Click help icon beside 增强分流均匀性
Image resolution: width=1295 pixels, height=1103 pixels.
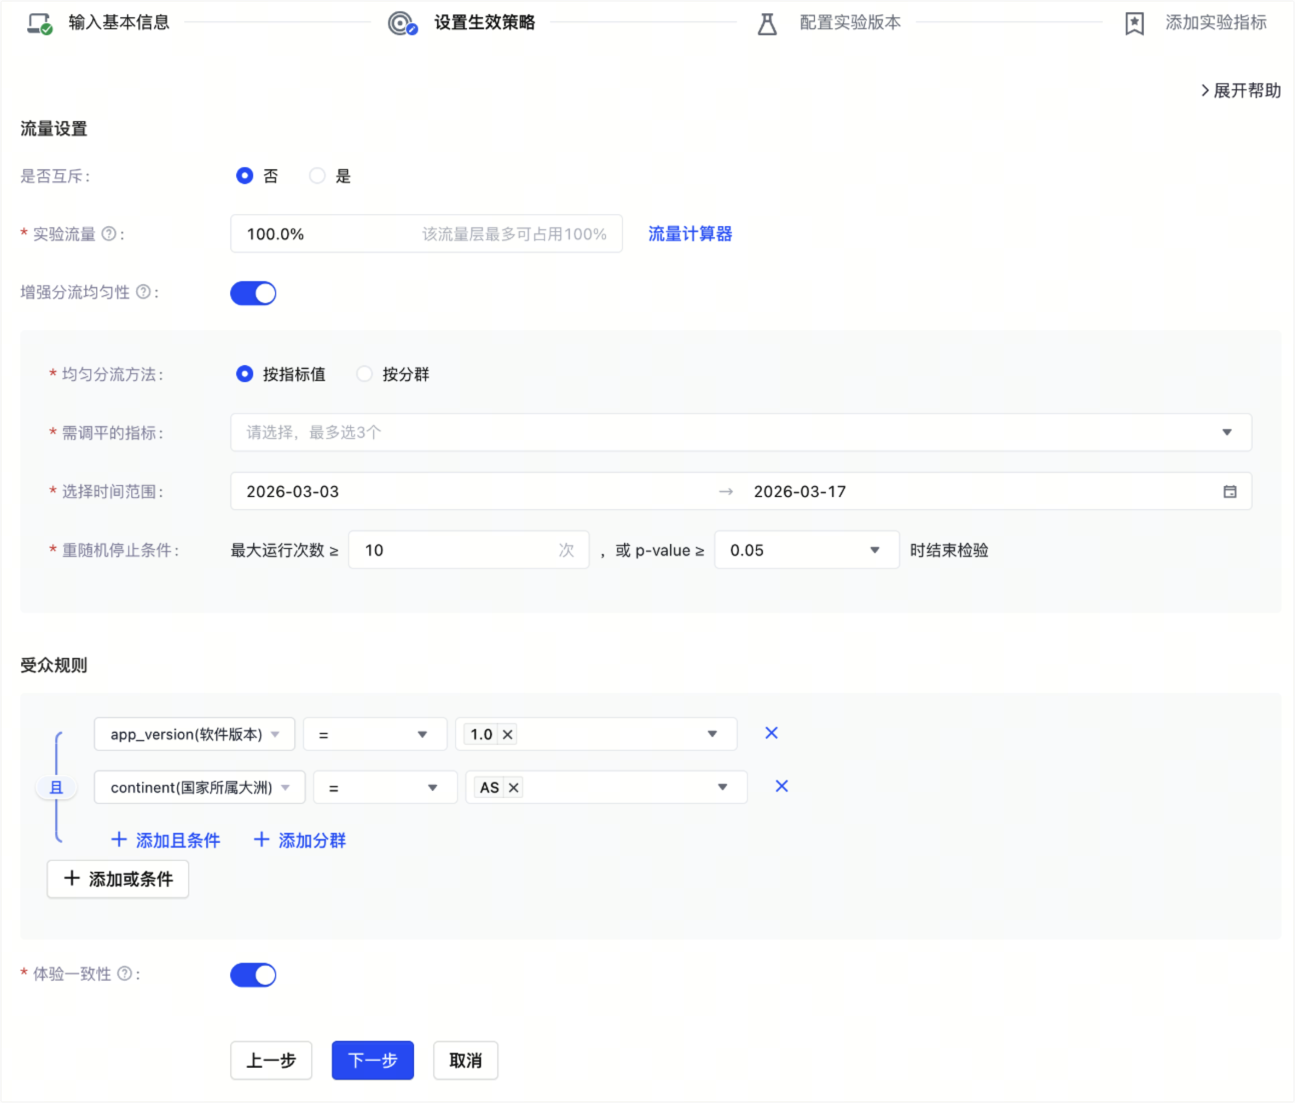tap(143, 292)
